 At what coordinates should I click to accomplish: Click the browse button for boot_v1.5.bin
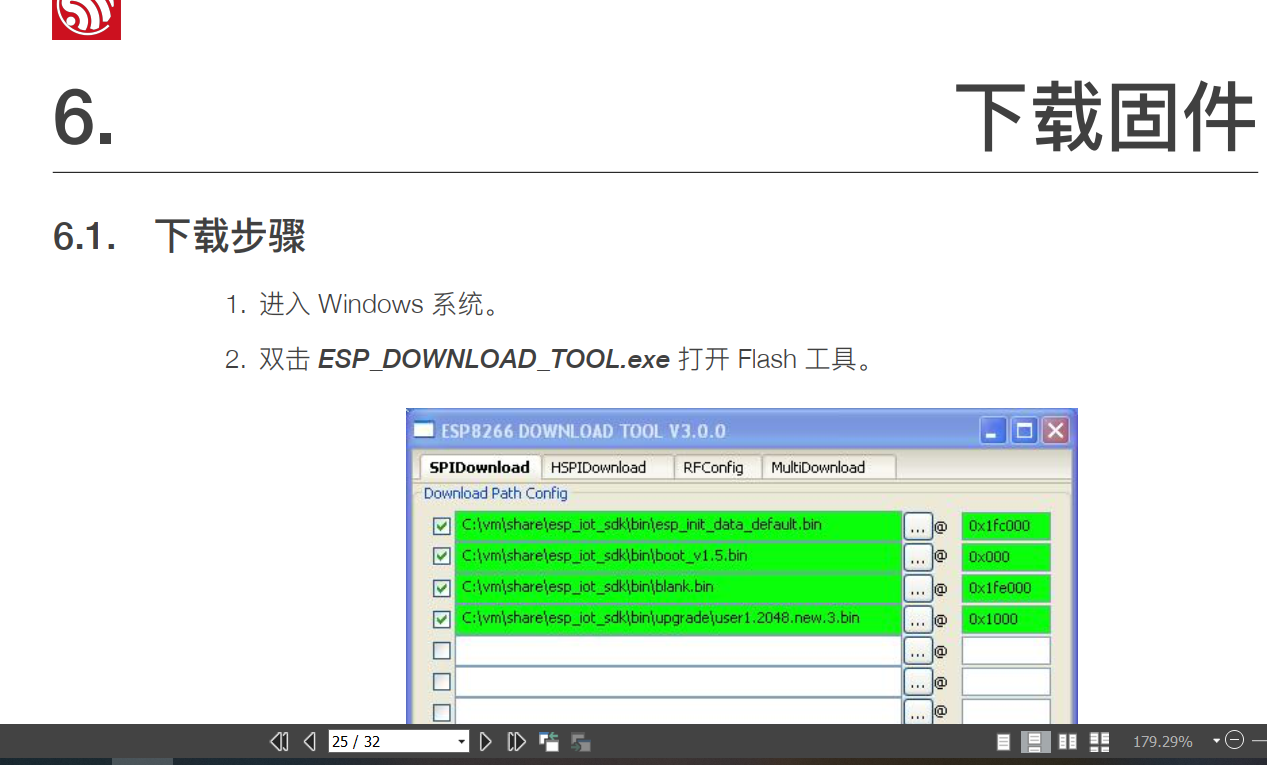pyautogui.click(x=918, y=557)
